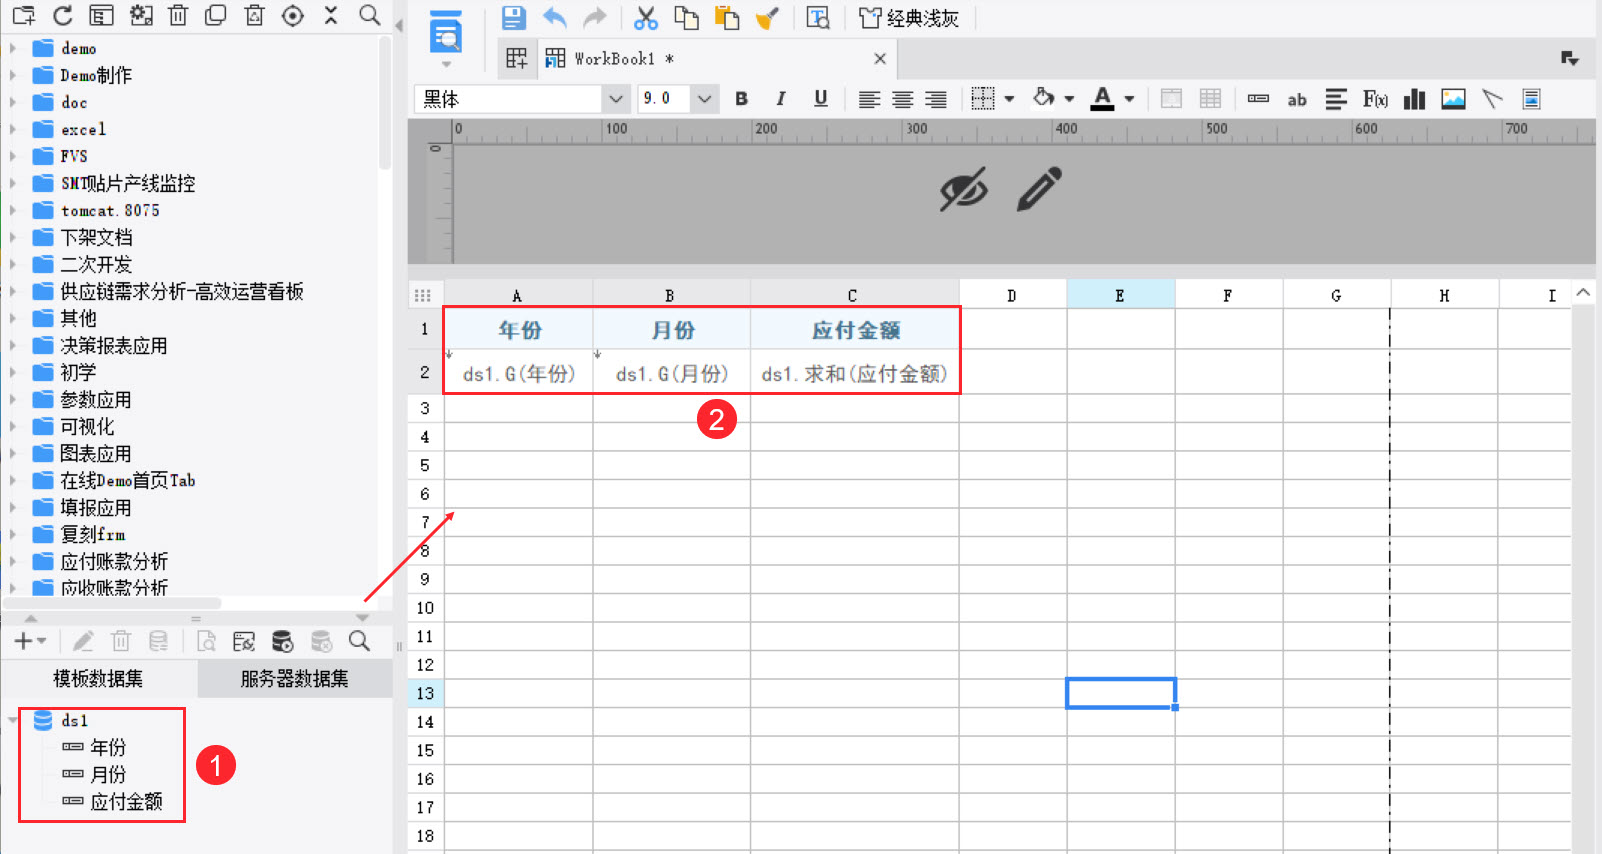Search datasets with magnifier icon
The image size is (1602, 854).
point(359,641)
